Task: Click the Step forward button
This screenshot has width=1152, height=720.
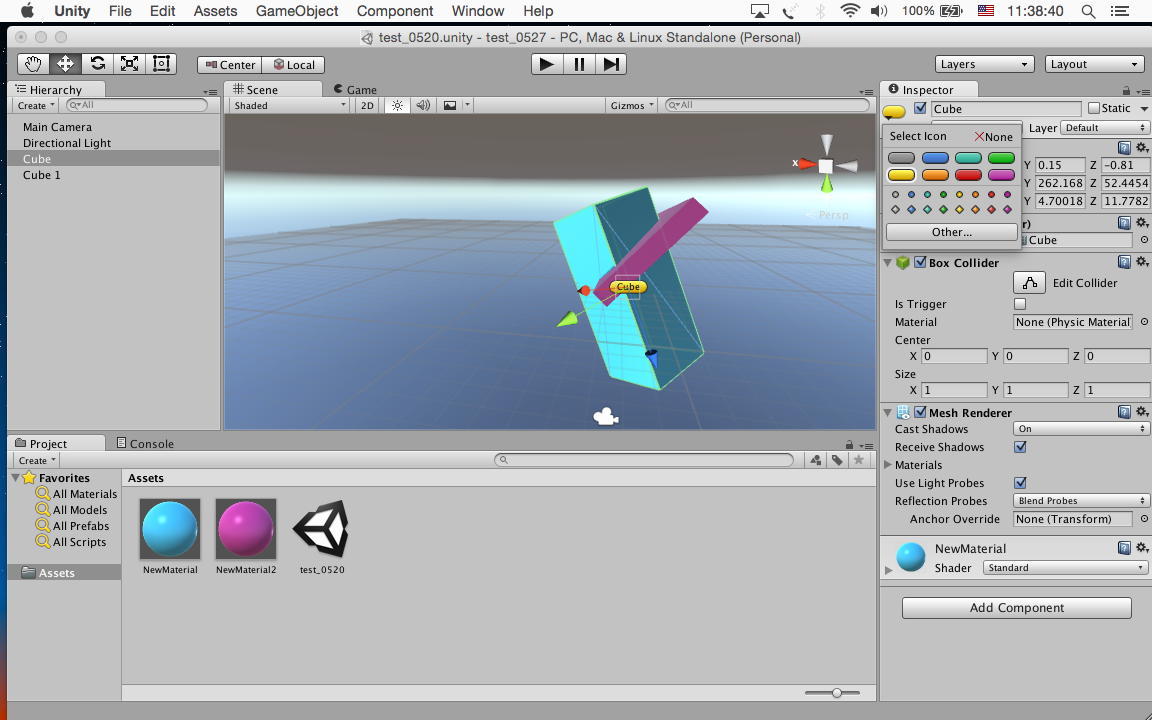Action: 611,64
